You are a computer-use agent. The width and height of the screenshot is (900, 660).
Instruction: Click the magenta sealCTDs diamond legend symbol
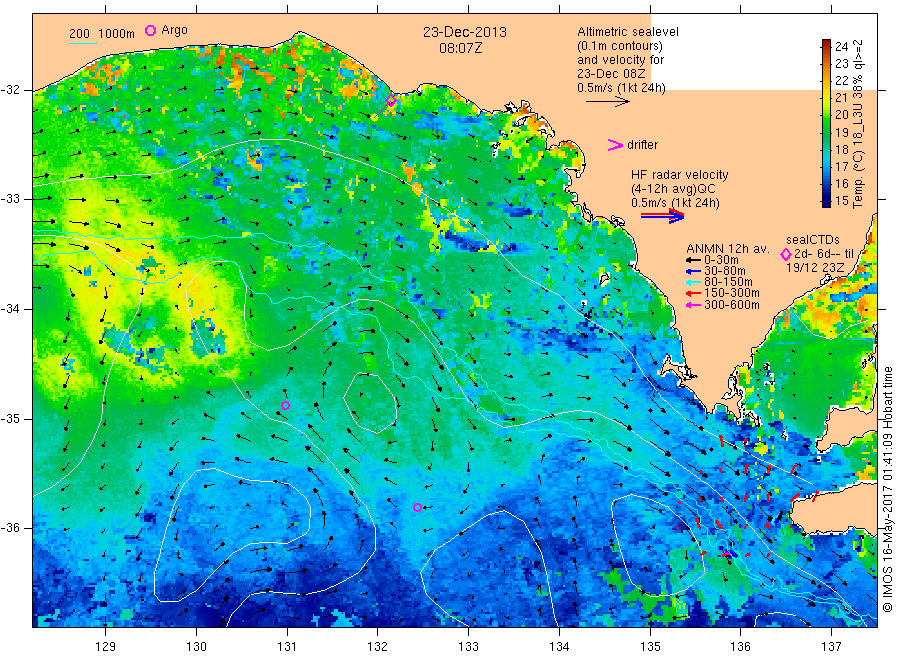click(786, 254)
